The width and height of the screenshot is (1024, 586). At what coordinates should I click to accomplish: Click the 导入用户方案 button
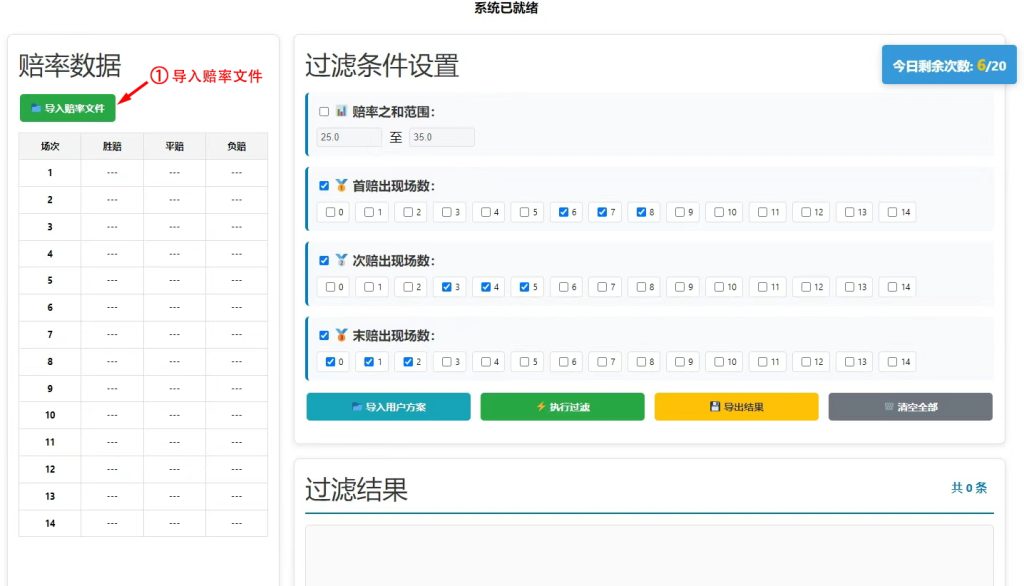[388, 407]
